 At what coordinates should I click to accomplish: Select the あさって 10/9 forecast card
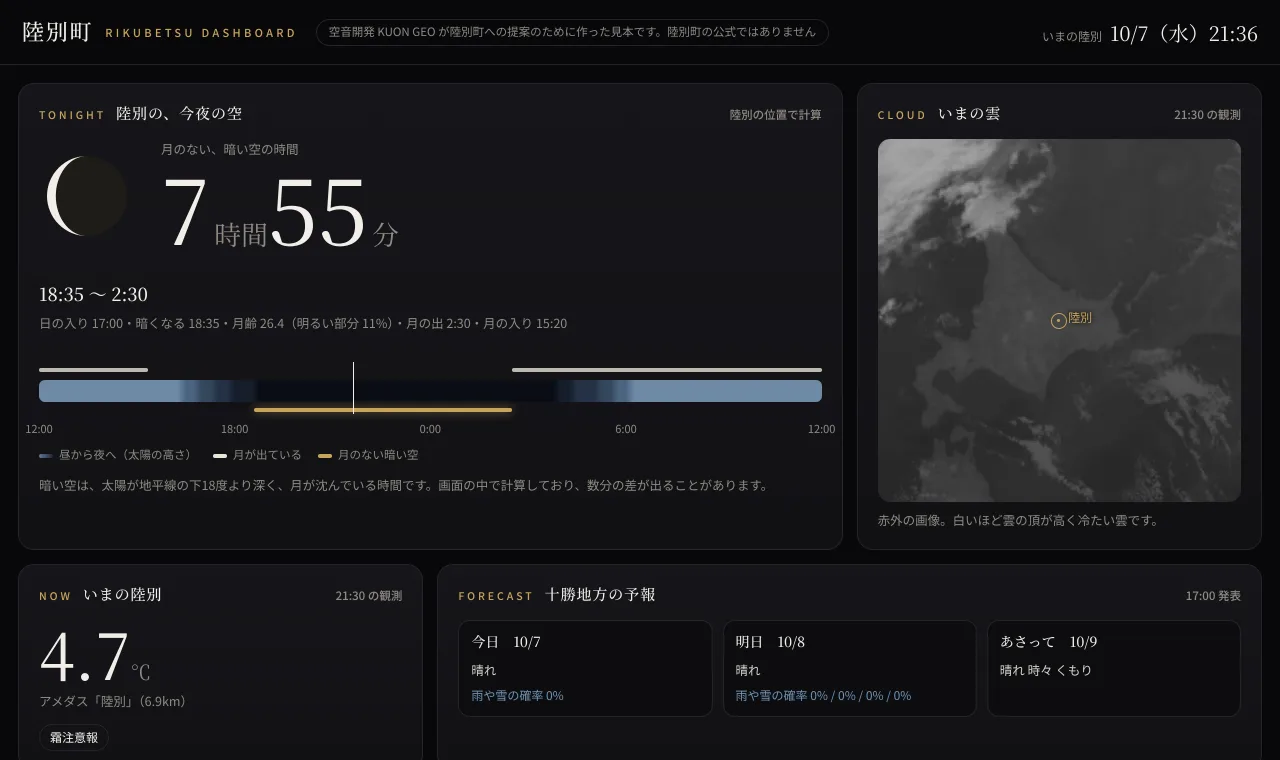tap(1114, 668)
